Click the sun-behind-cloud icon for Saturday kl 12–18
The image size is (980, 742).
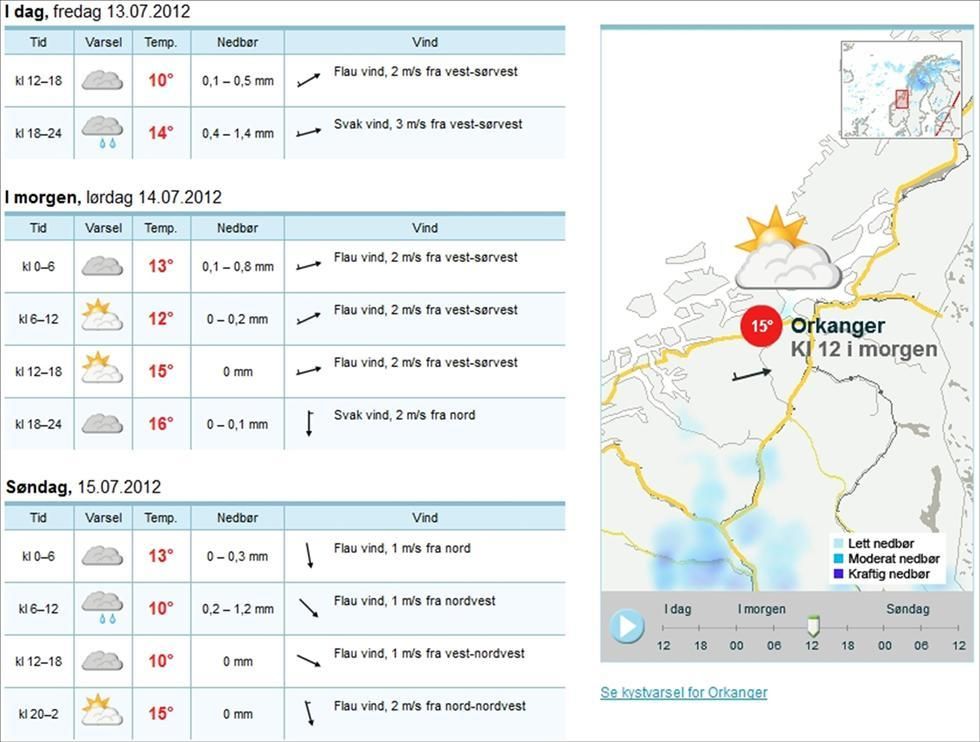[x=102, y=365]
